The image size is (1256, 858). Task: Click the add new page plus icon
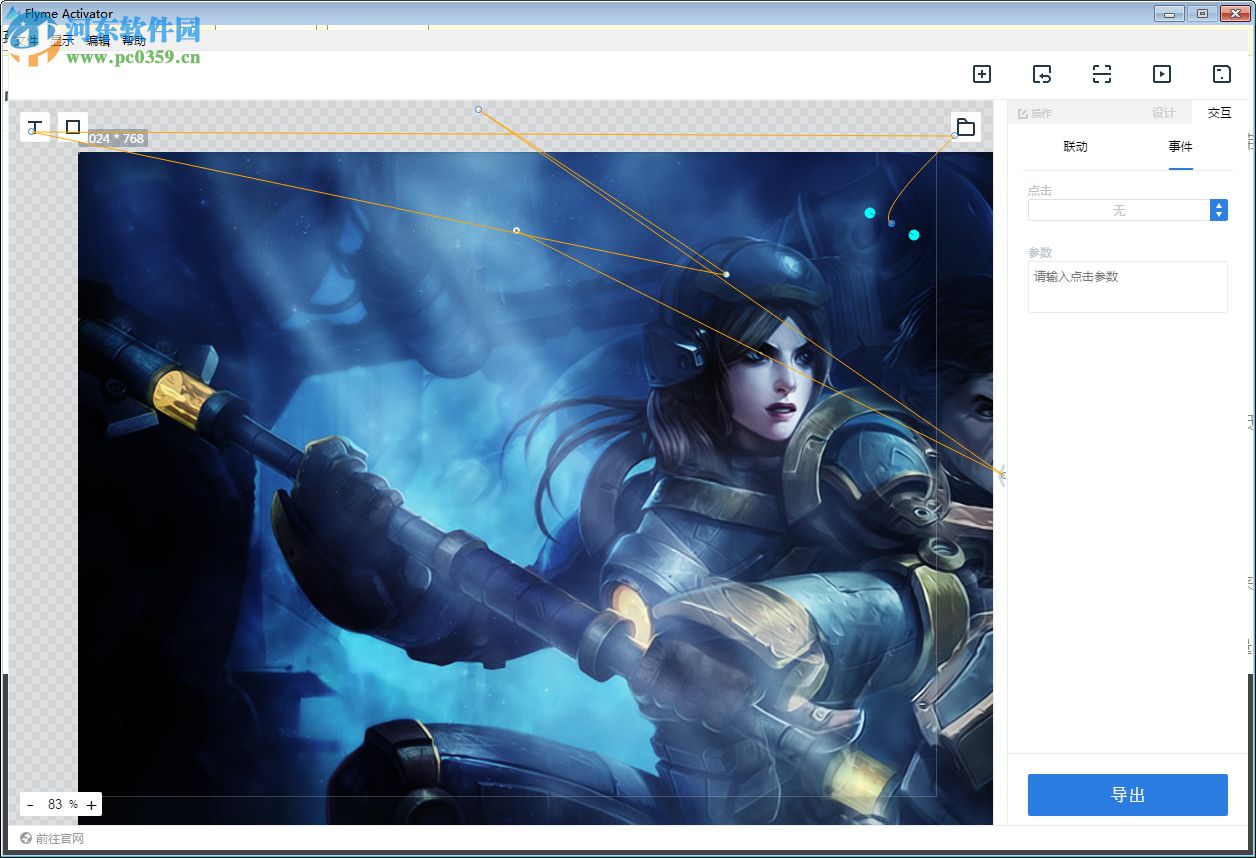click(x=982, y=74)
